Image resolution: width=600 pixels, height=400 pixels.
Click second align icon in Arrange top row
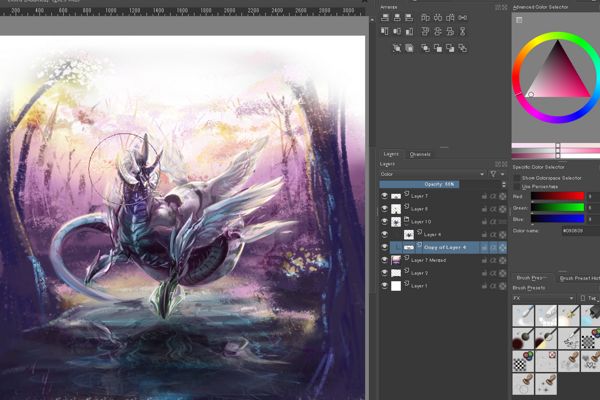click(397, 18)
